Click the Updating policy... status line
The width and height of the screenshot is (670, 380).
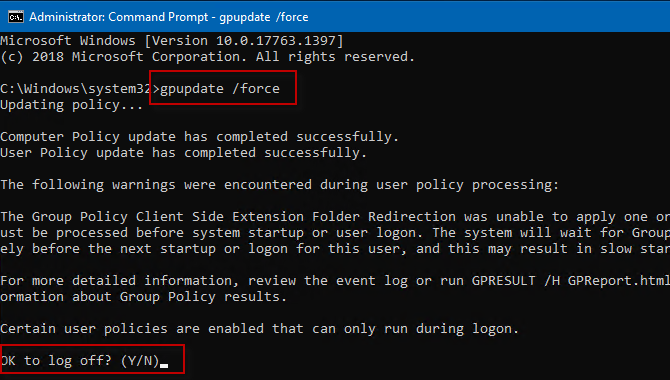pos(71,105)
